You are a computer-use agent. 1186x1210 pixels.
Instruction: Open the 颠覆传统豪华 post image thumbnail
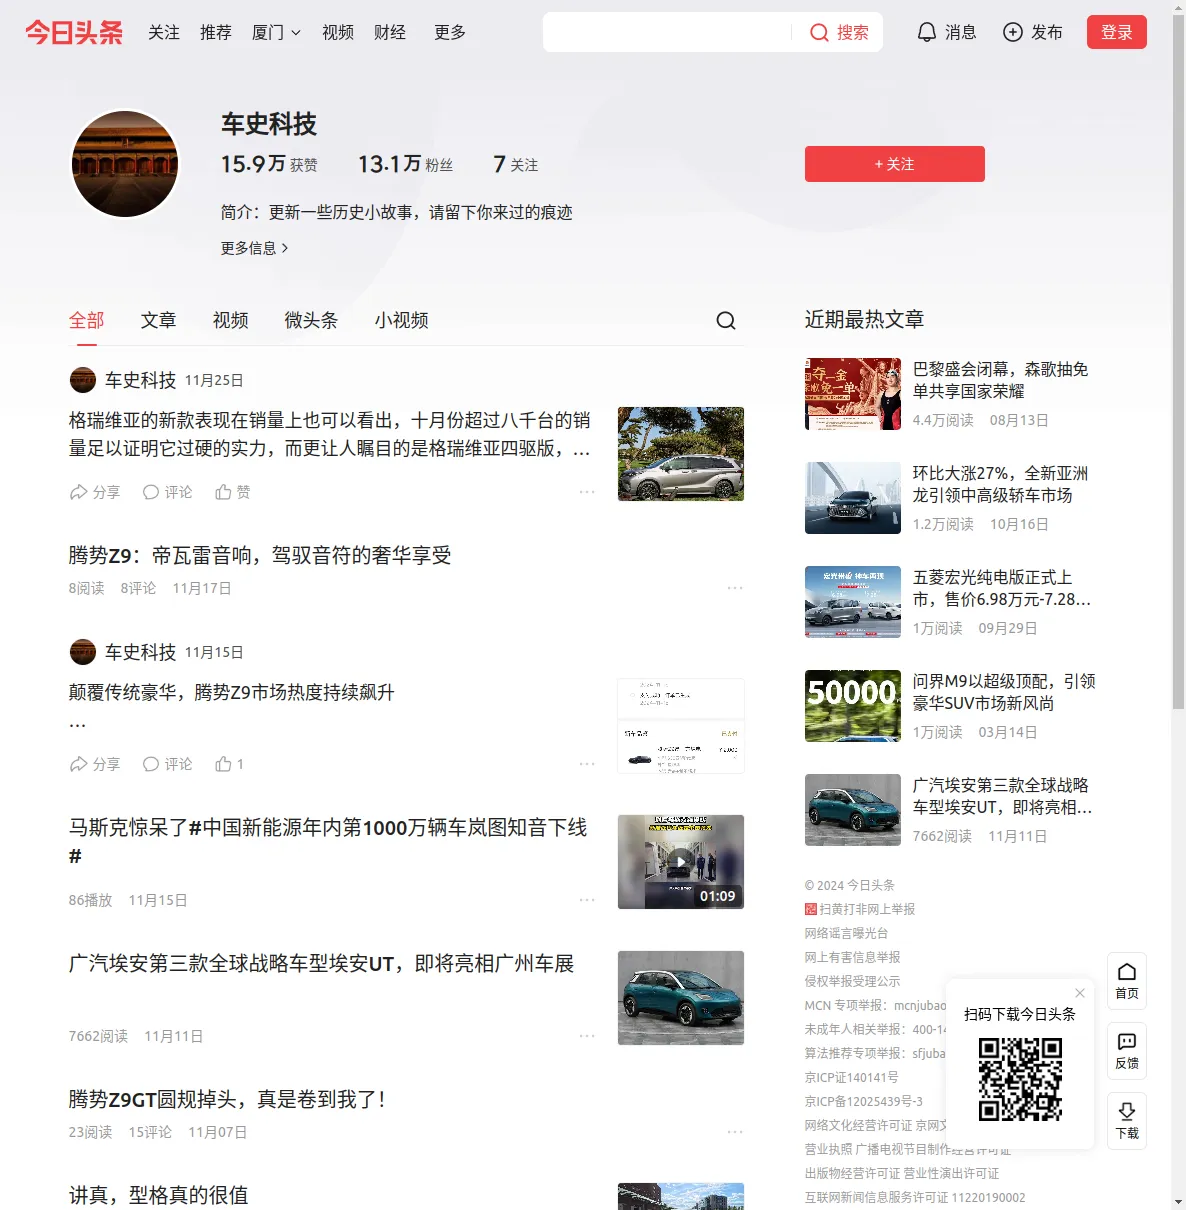coord(681,726)
